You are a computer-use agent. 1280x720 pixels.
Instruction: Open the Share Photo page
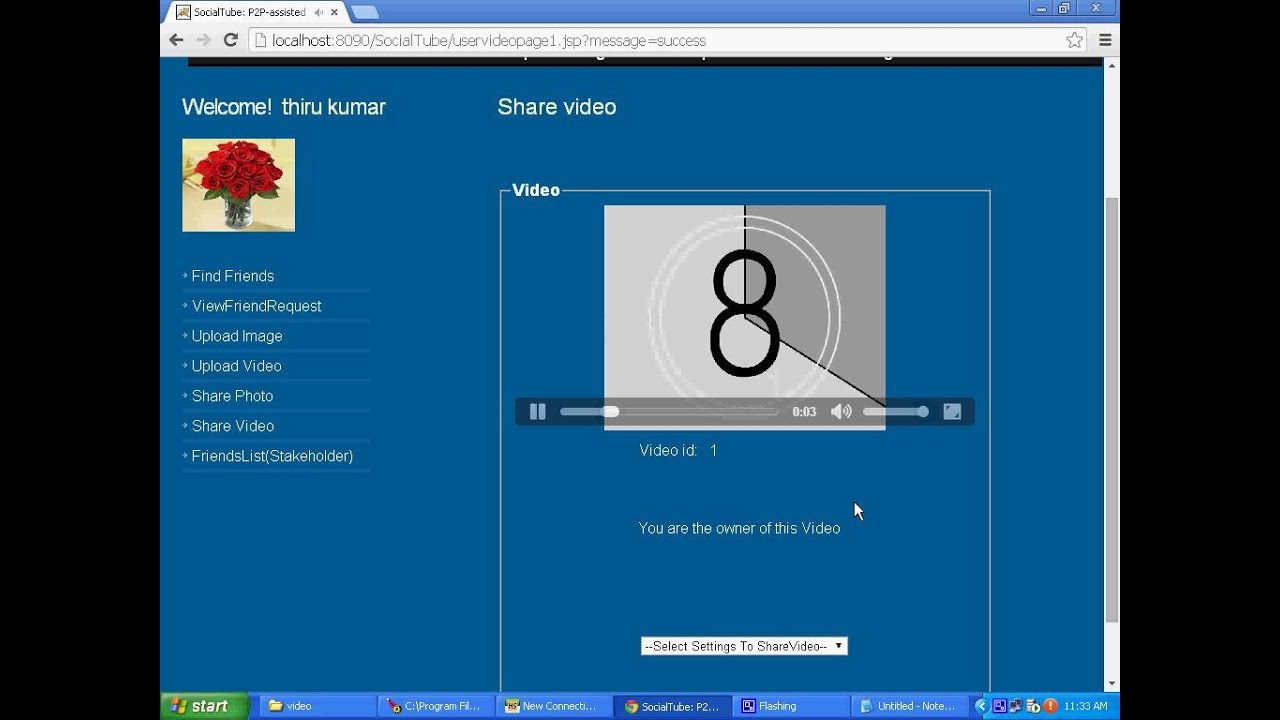[x=233, y=396]
